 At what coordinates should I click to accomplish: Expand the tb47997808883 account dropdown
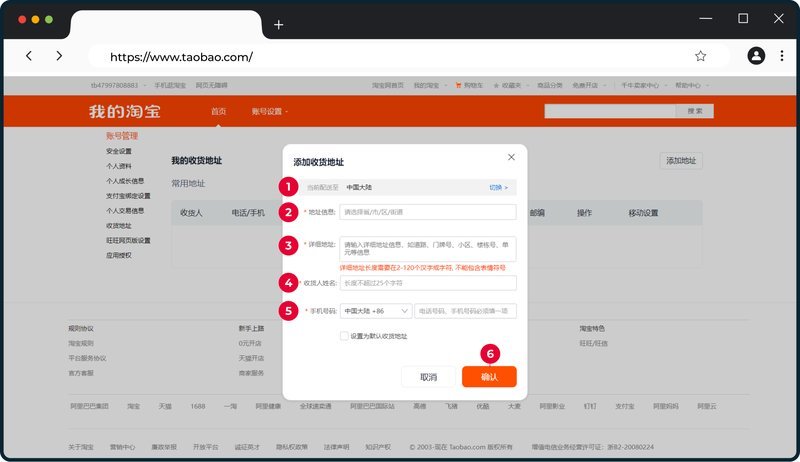click(x=118, y=85)
